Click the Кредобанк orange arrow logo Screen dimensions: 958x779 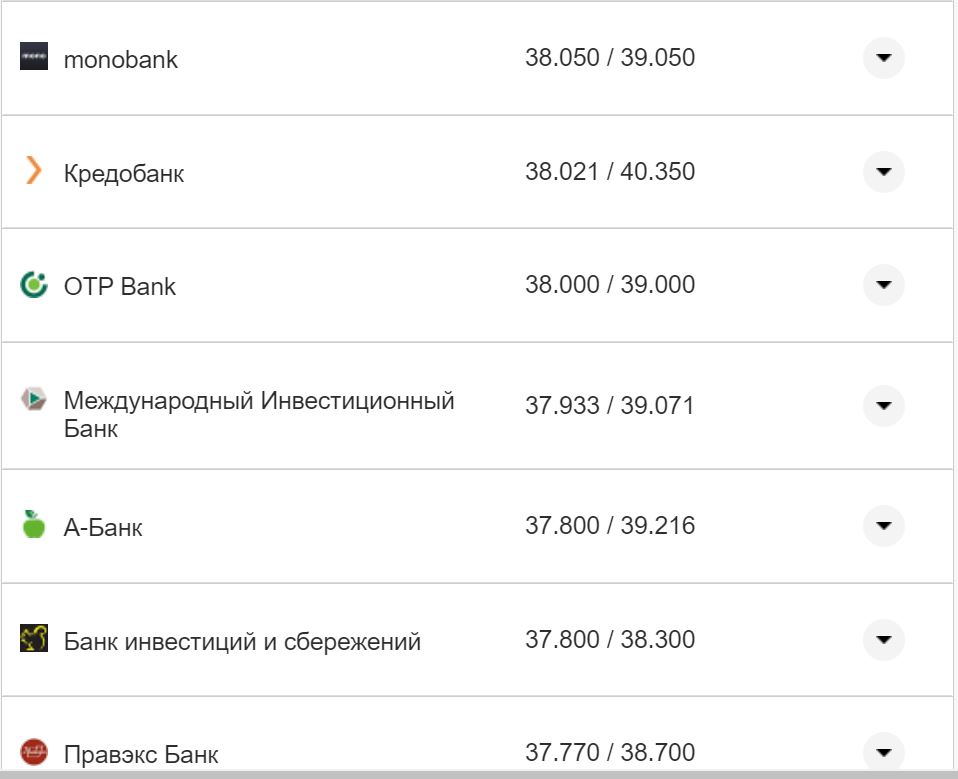34,171
